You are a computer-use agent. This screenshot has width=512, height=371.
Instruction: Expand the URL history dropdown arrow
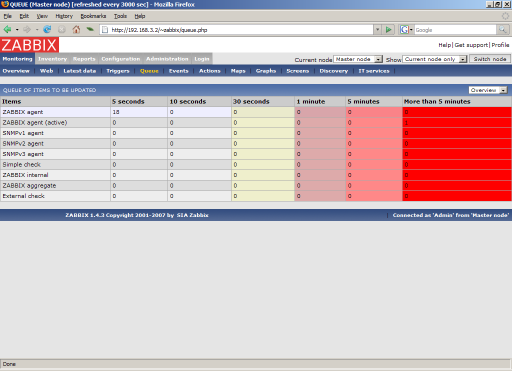tap(377, 30)
